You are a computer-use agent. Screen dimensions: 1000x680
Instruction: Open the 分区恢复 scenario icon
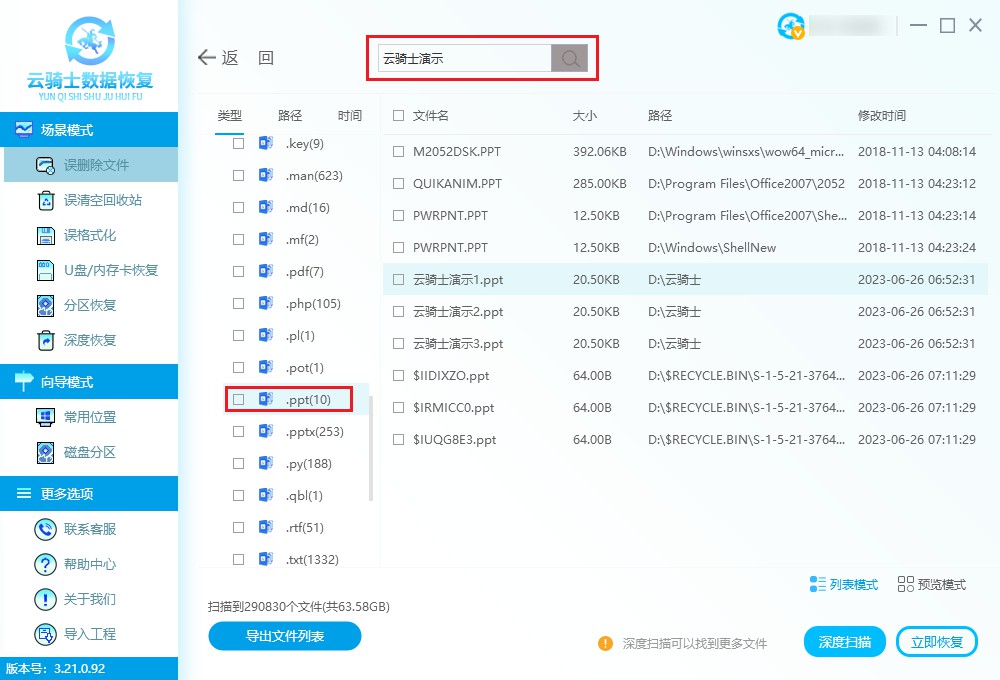[x=45, y=305]
